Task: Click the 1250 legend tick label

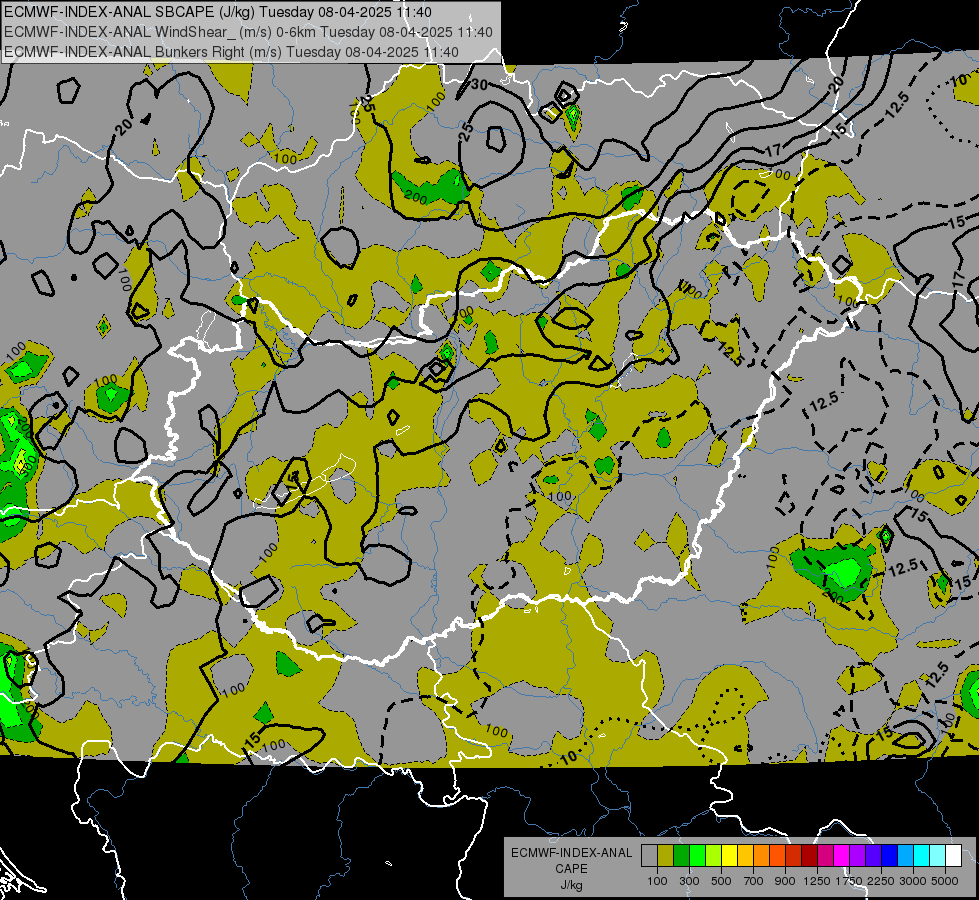Action: point(817,881)
